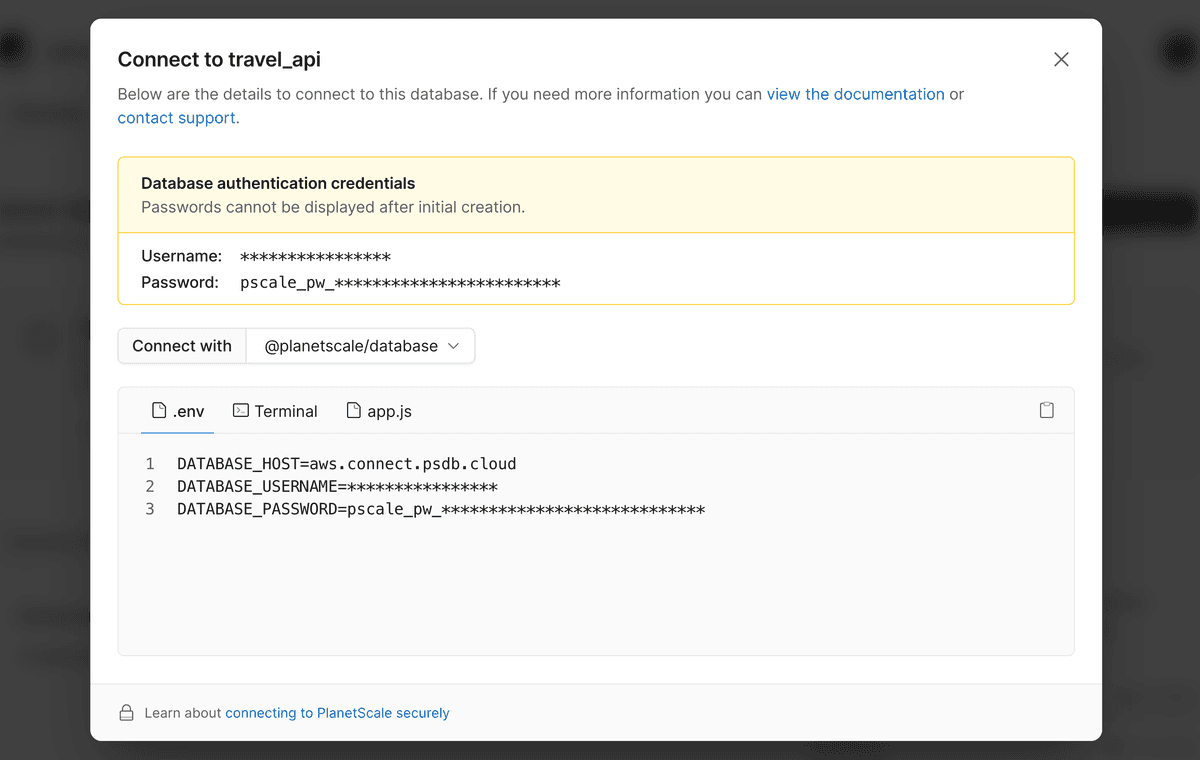Close the Connect to travel_api dialog
The height and width of the screenshot is (760, 1200).
[1061, 60]
